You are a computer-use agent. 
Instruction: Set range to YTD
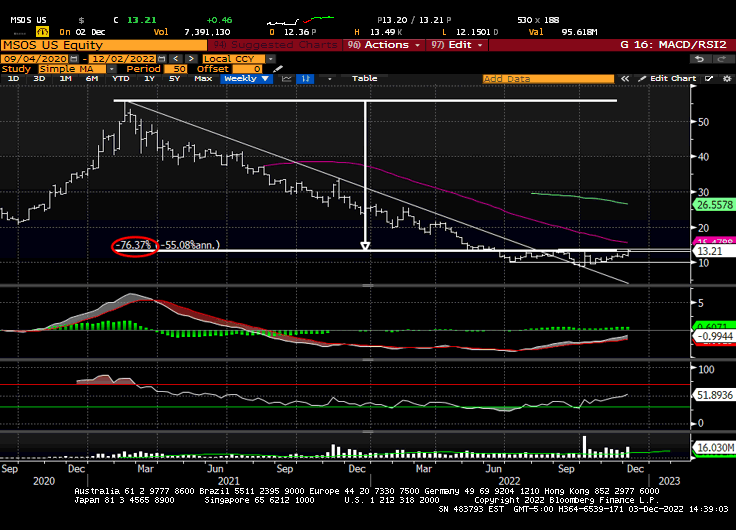tap(121, 78)
